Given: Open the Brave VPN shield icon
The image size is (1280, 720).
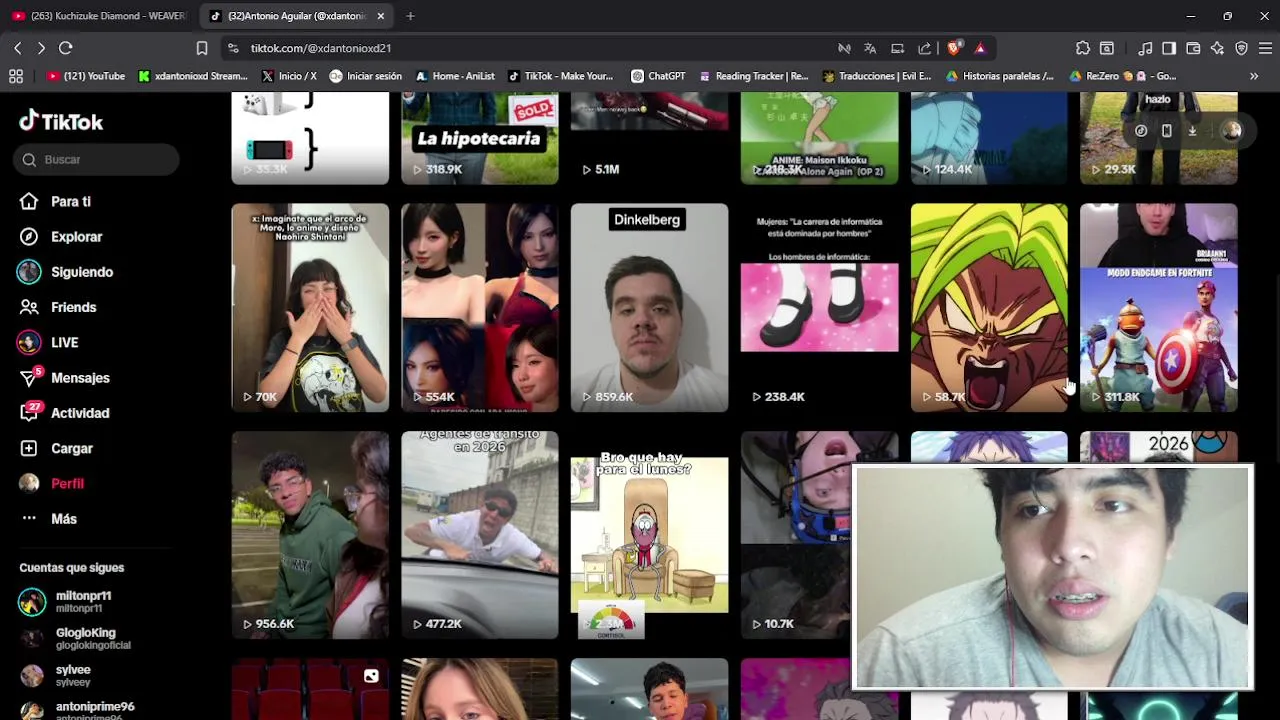Looking at the screenshot, I should [x=1241, y=48].
